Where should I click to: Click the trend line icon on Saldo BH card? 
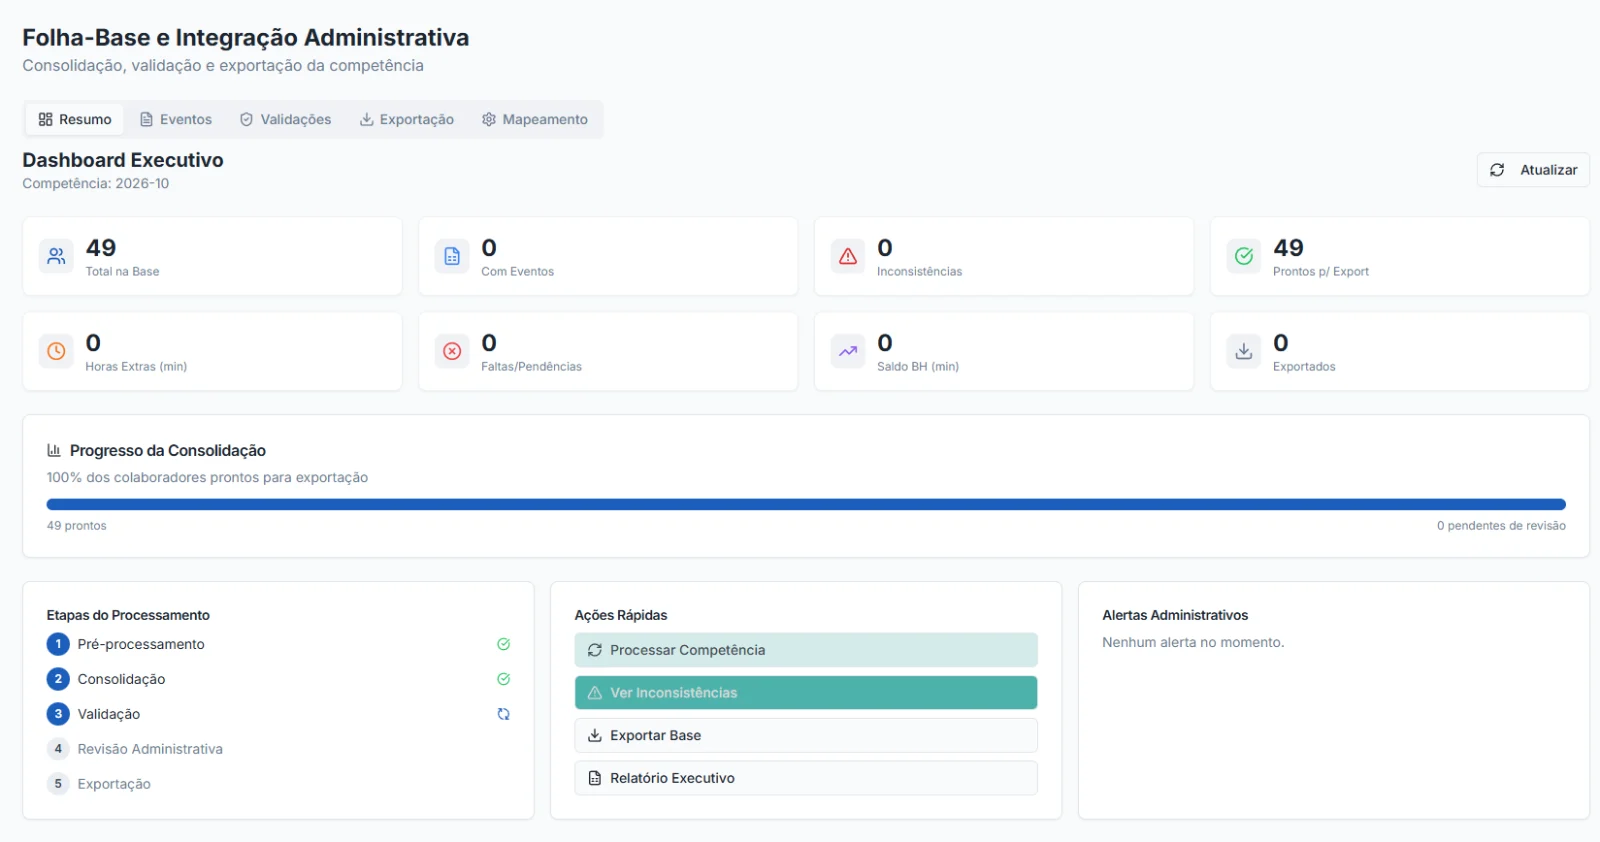pos(848,351)
